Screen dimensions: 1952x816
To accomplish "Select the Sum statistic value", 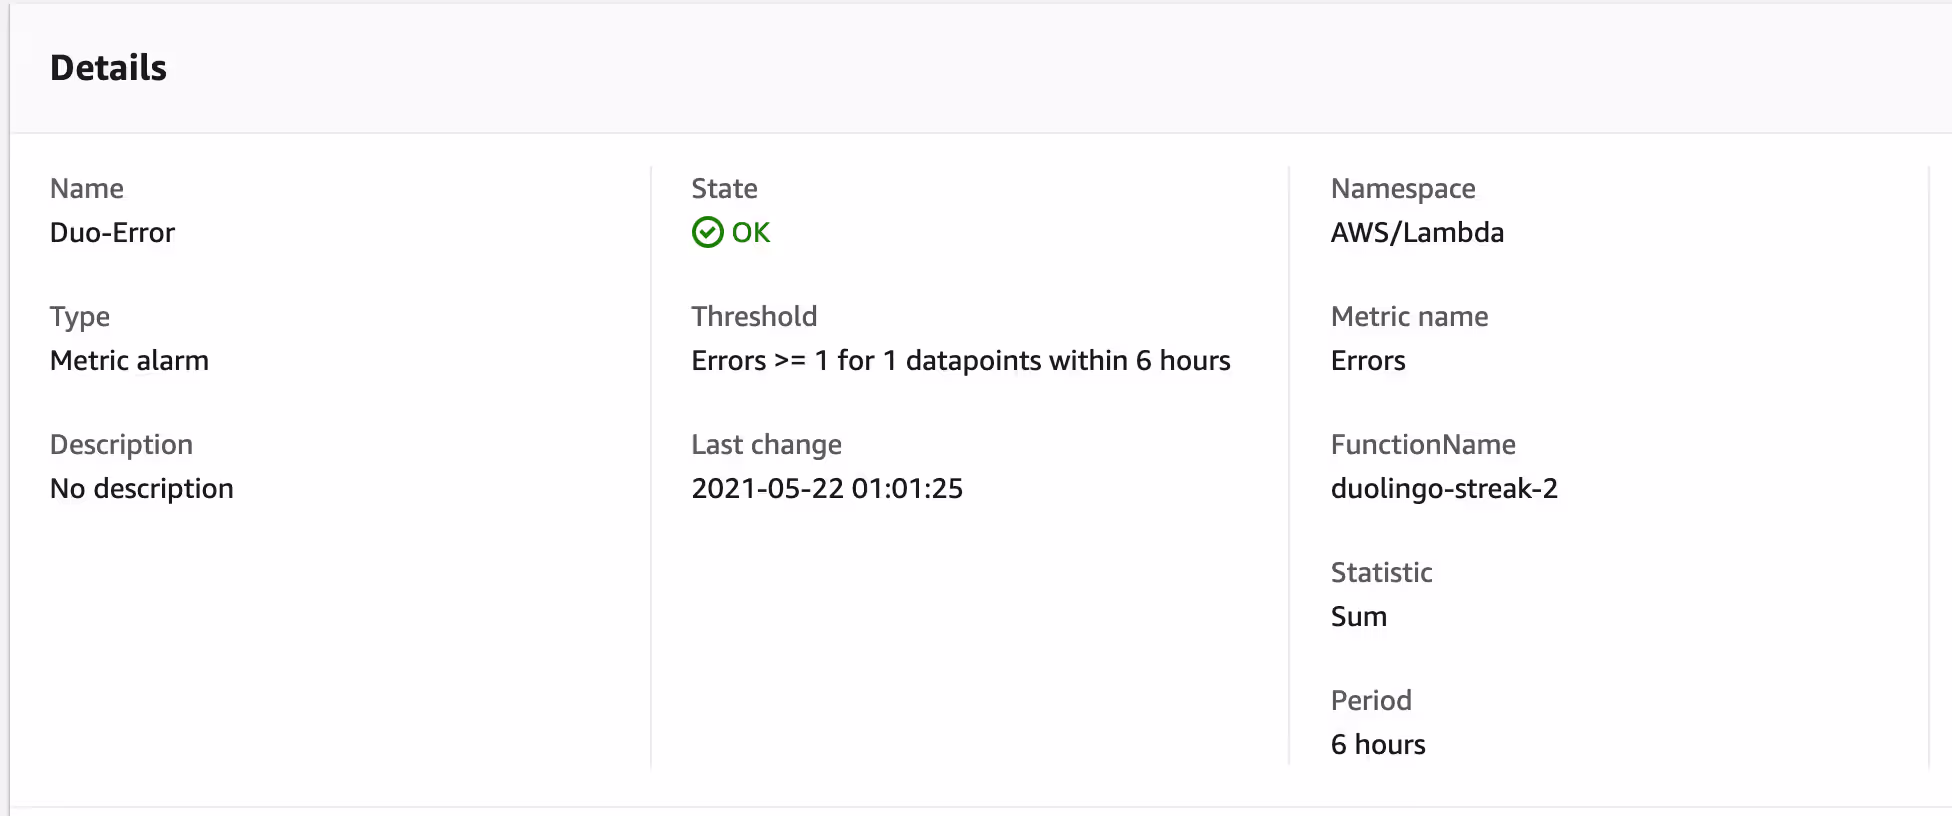I will pyautogui.click(x=1358, y=616).
